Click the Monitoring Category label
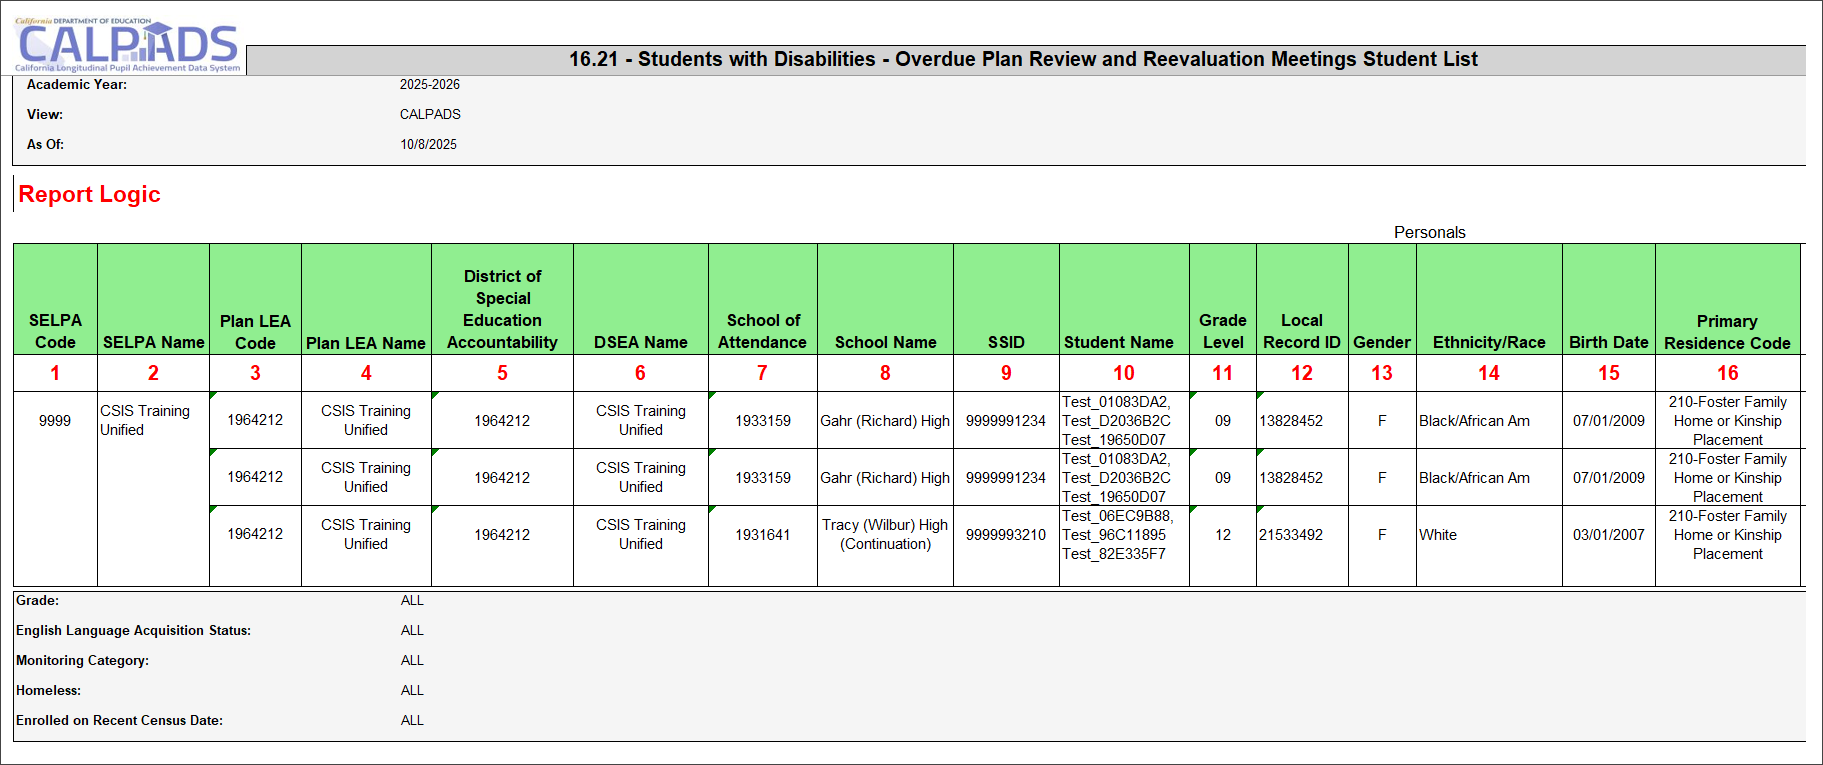Screen dimensions: 1823x765 [82, 661]
